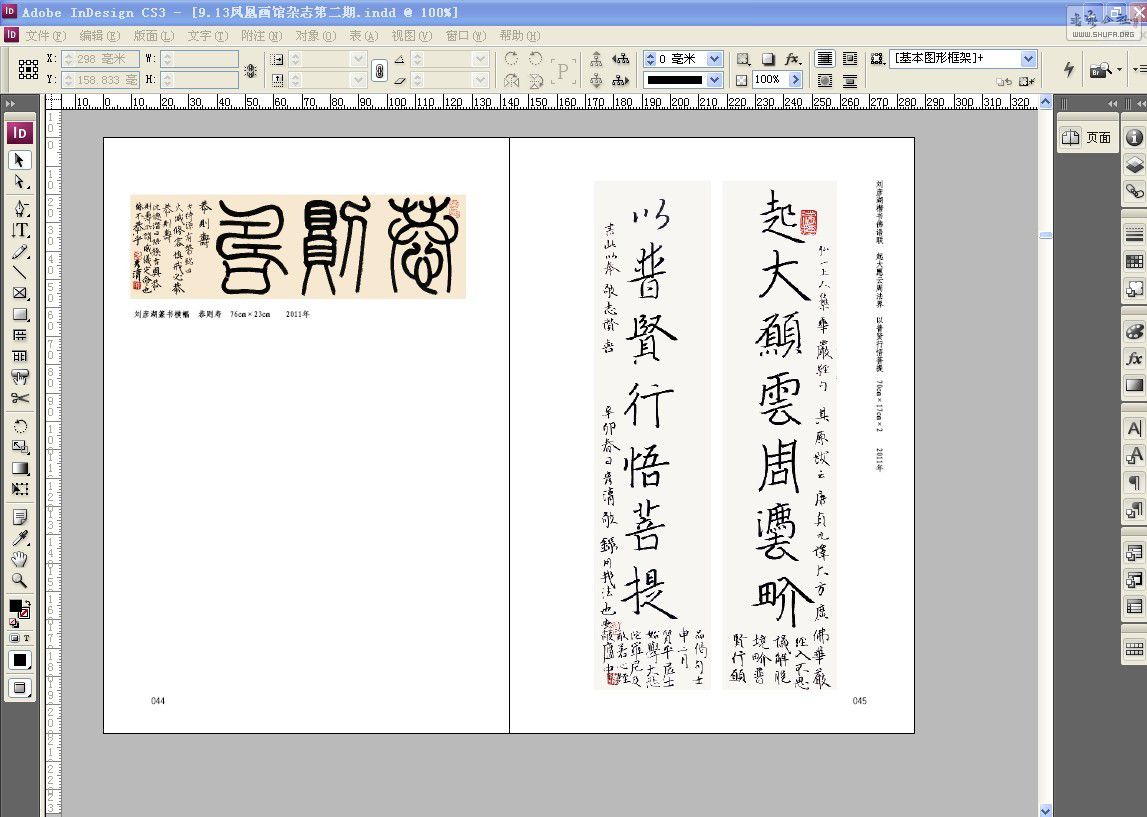Viewport: 1147px width, 817px height.
Task: Click the Flip Horizontal icon
Action: pyautogui.click(x=511, y=80)
